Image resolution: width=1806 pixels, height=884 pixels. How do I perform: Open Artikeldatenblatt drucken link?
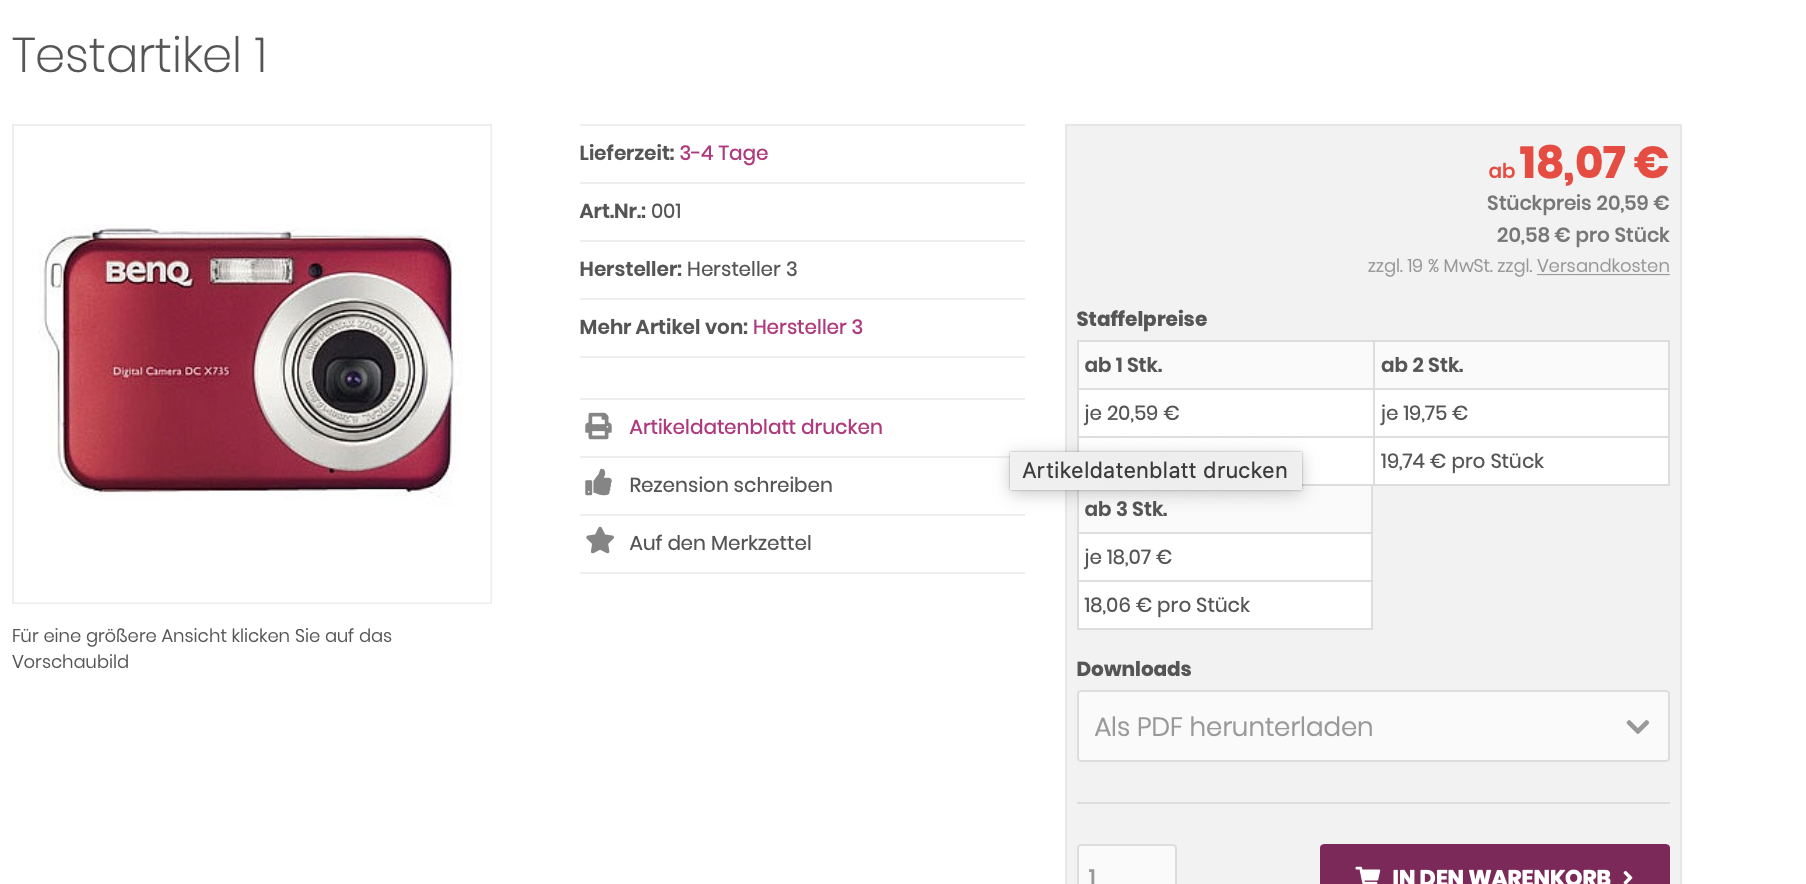755,427
